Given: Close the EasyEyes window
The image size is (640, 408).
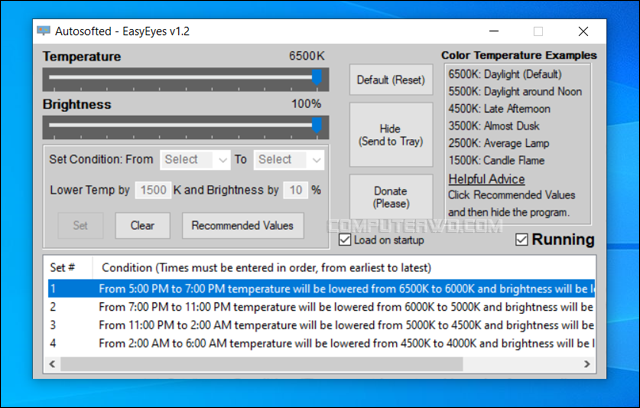Looking at the screenshot, I should click(583, 31).
